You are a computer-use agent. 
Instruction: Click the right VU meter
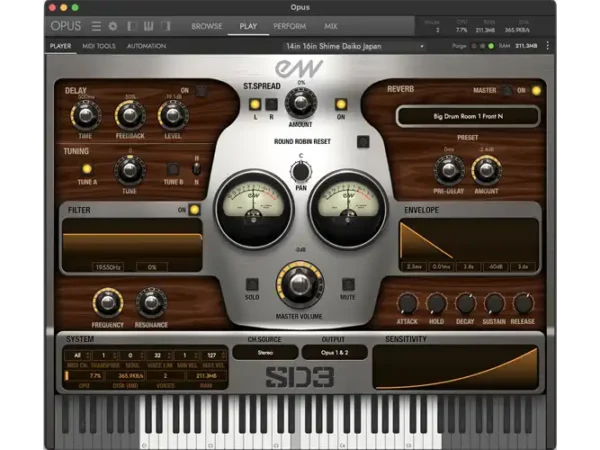[x=348, y=210]
